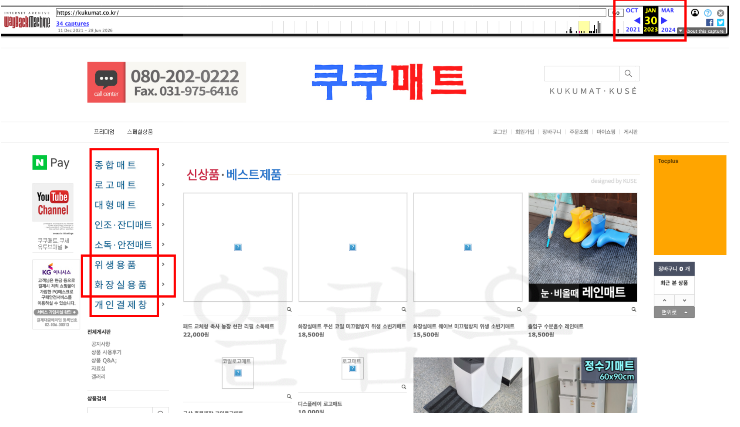Open the 인조·잔디매트 category
The height and width of the screenshot is (427, 740).
123,225
